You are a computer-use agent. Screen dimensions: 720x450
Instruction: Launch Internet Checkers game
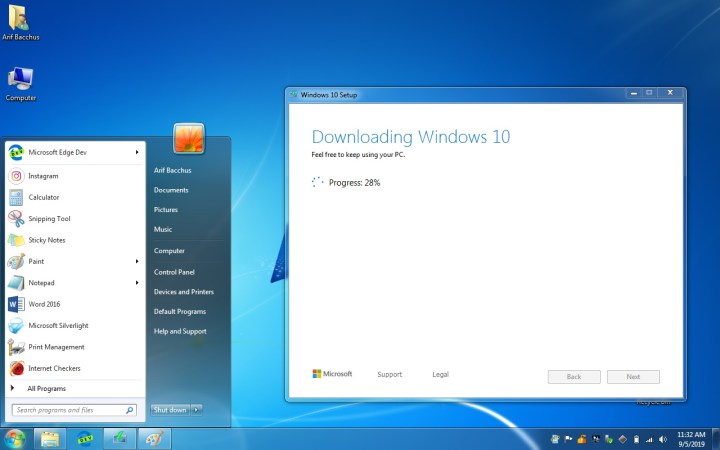click(x=54, y=368)
